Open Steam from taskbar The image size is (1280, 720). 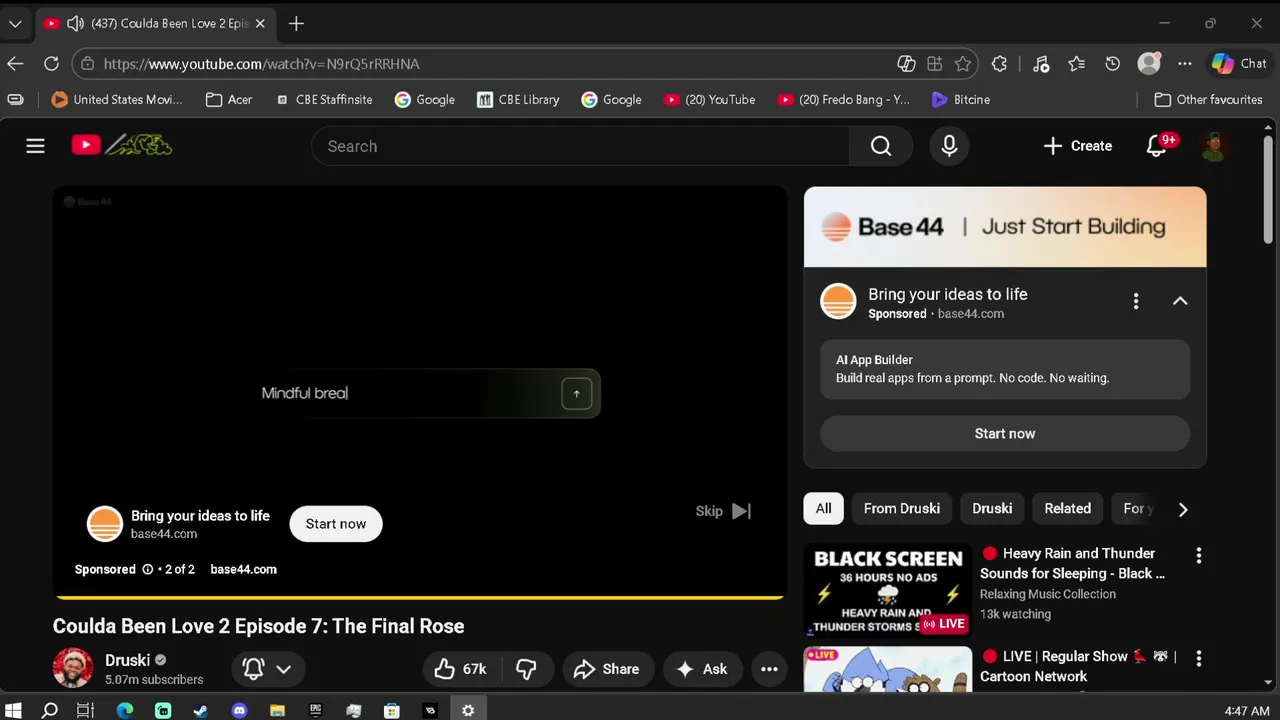pyautogui.click(x=201, y=711)
